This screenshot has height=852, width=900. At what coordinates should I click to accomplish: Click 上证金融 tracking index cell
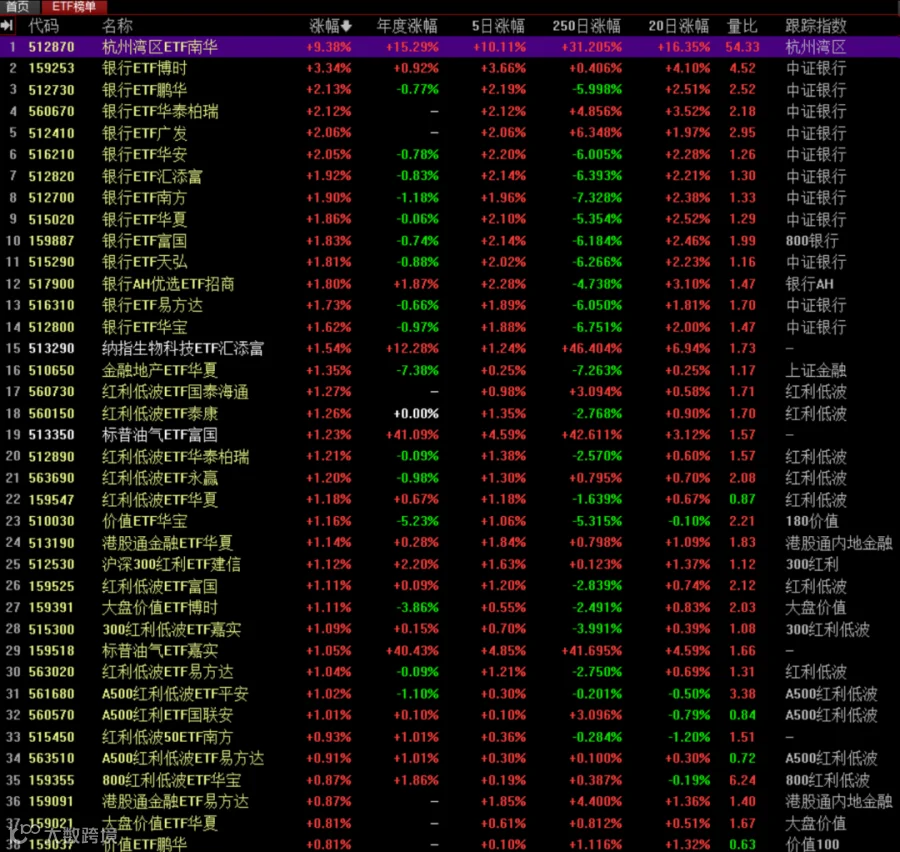tap(816, 370)
